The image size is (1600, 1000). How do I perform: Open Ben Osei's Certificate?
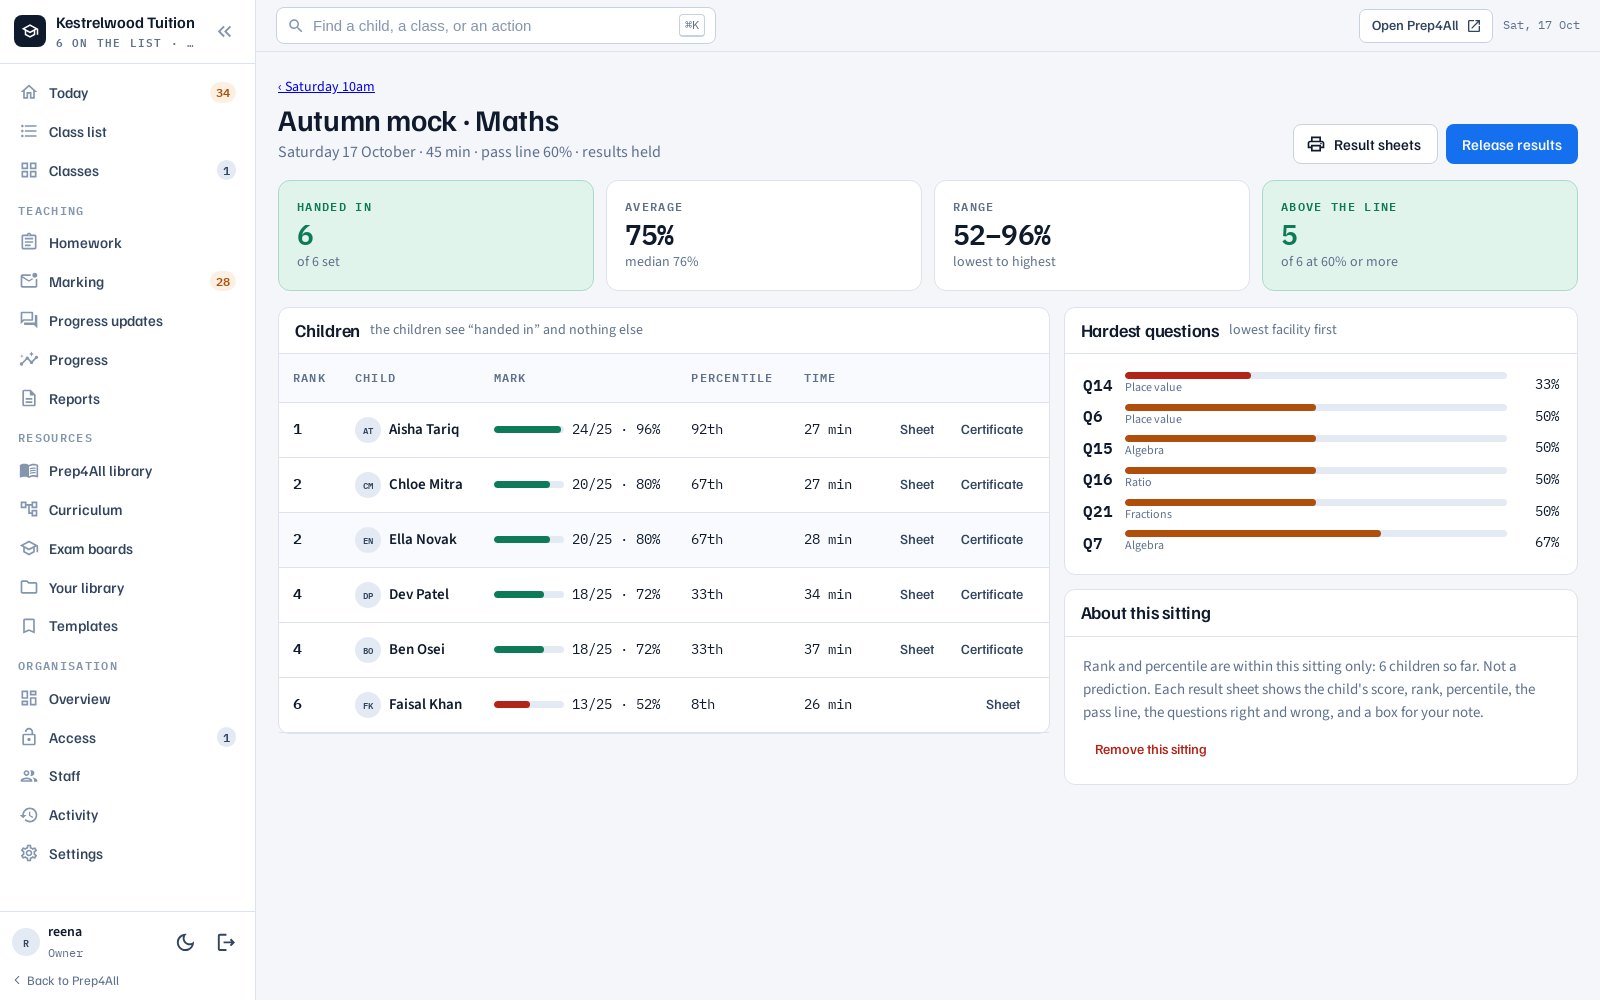tap(991, 650)
